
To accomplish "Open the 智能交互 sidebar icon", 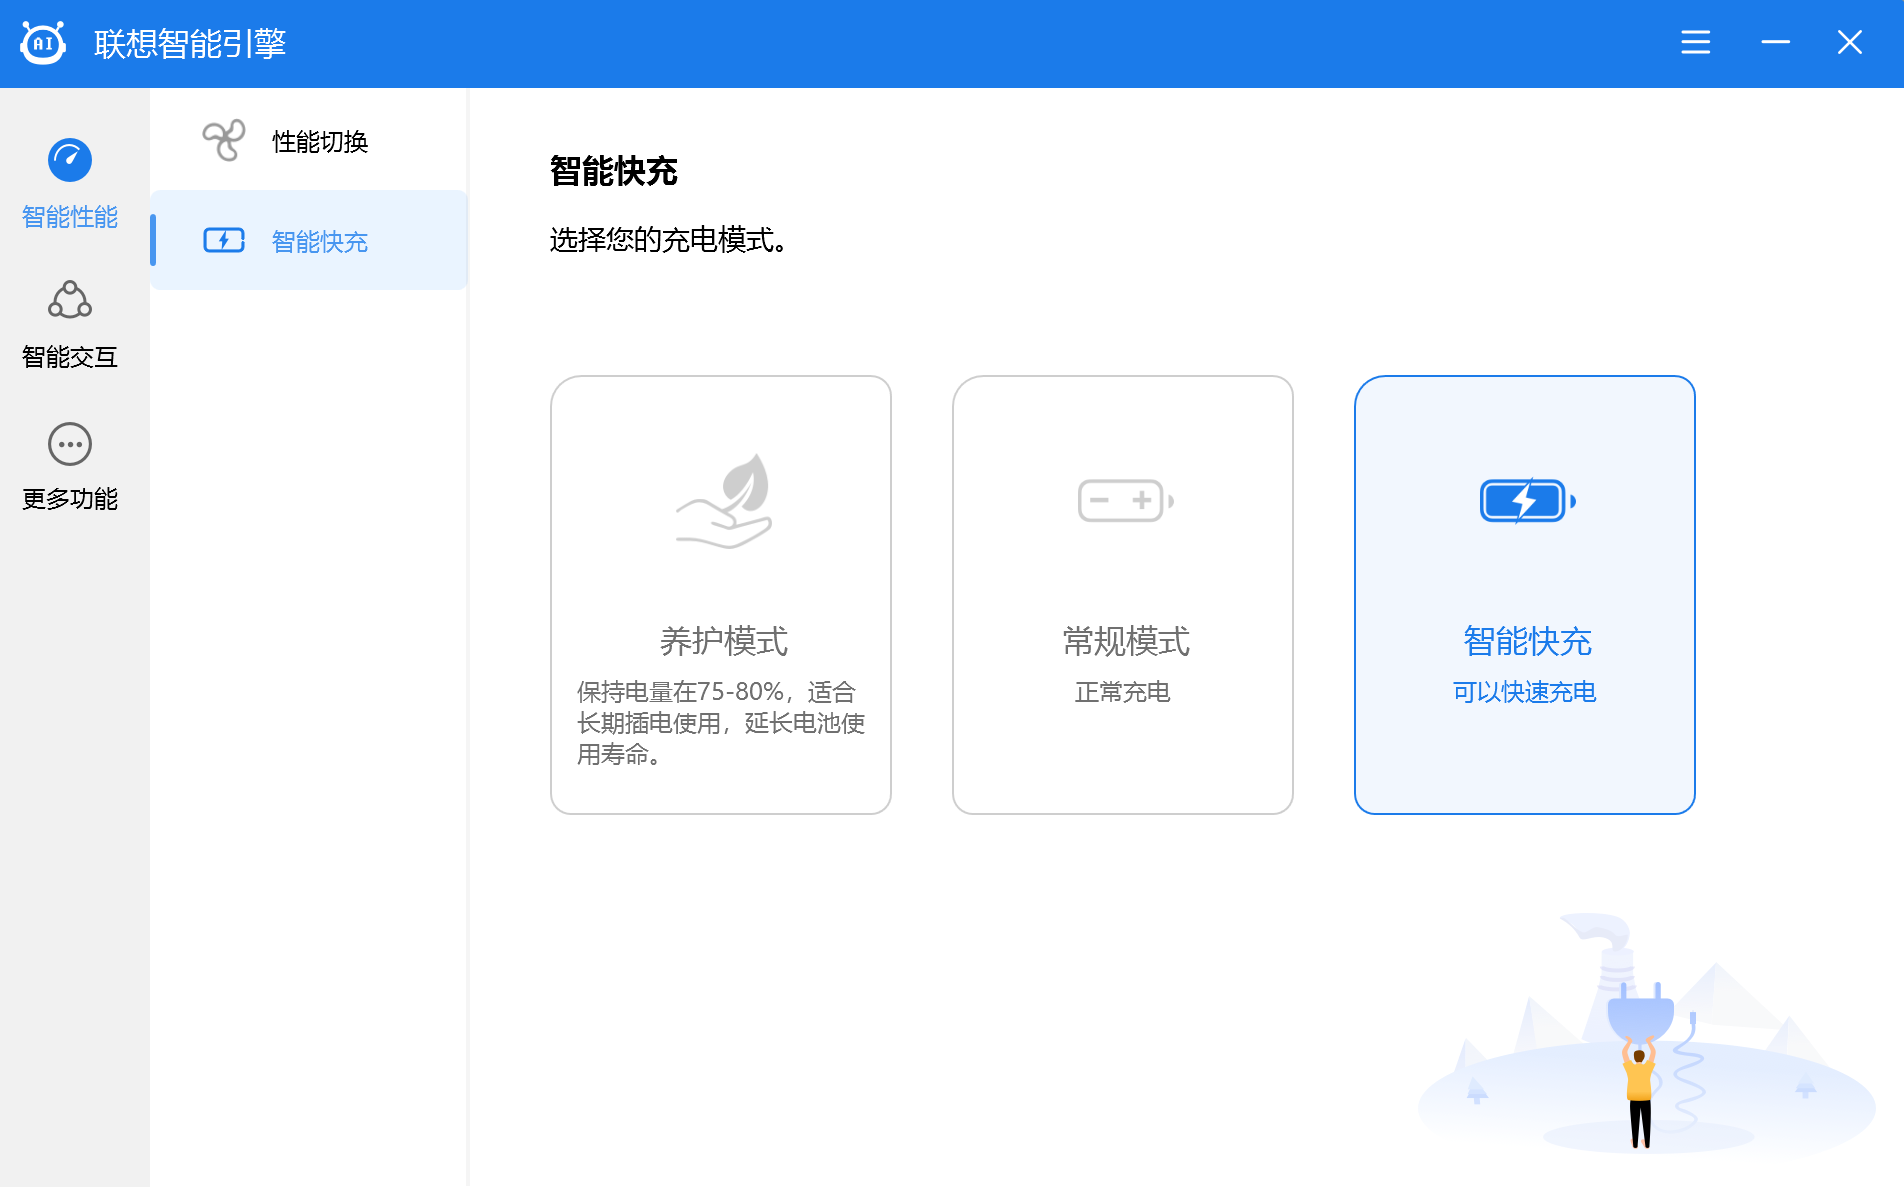I will coord(70,299).
